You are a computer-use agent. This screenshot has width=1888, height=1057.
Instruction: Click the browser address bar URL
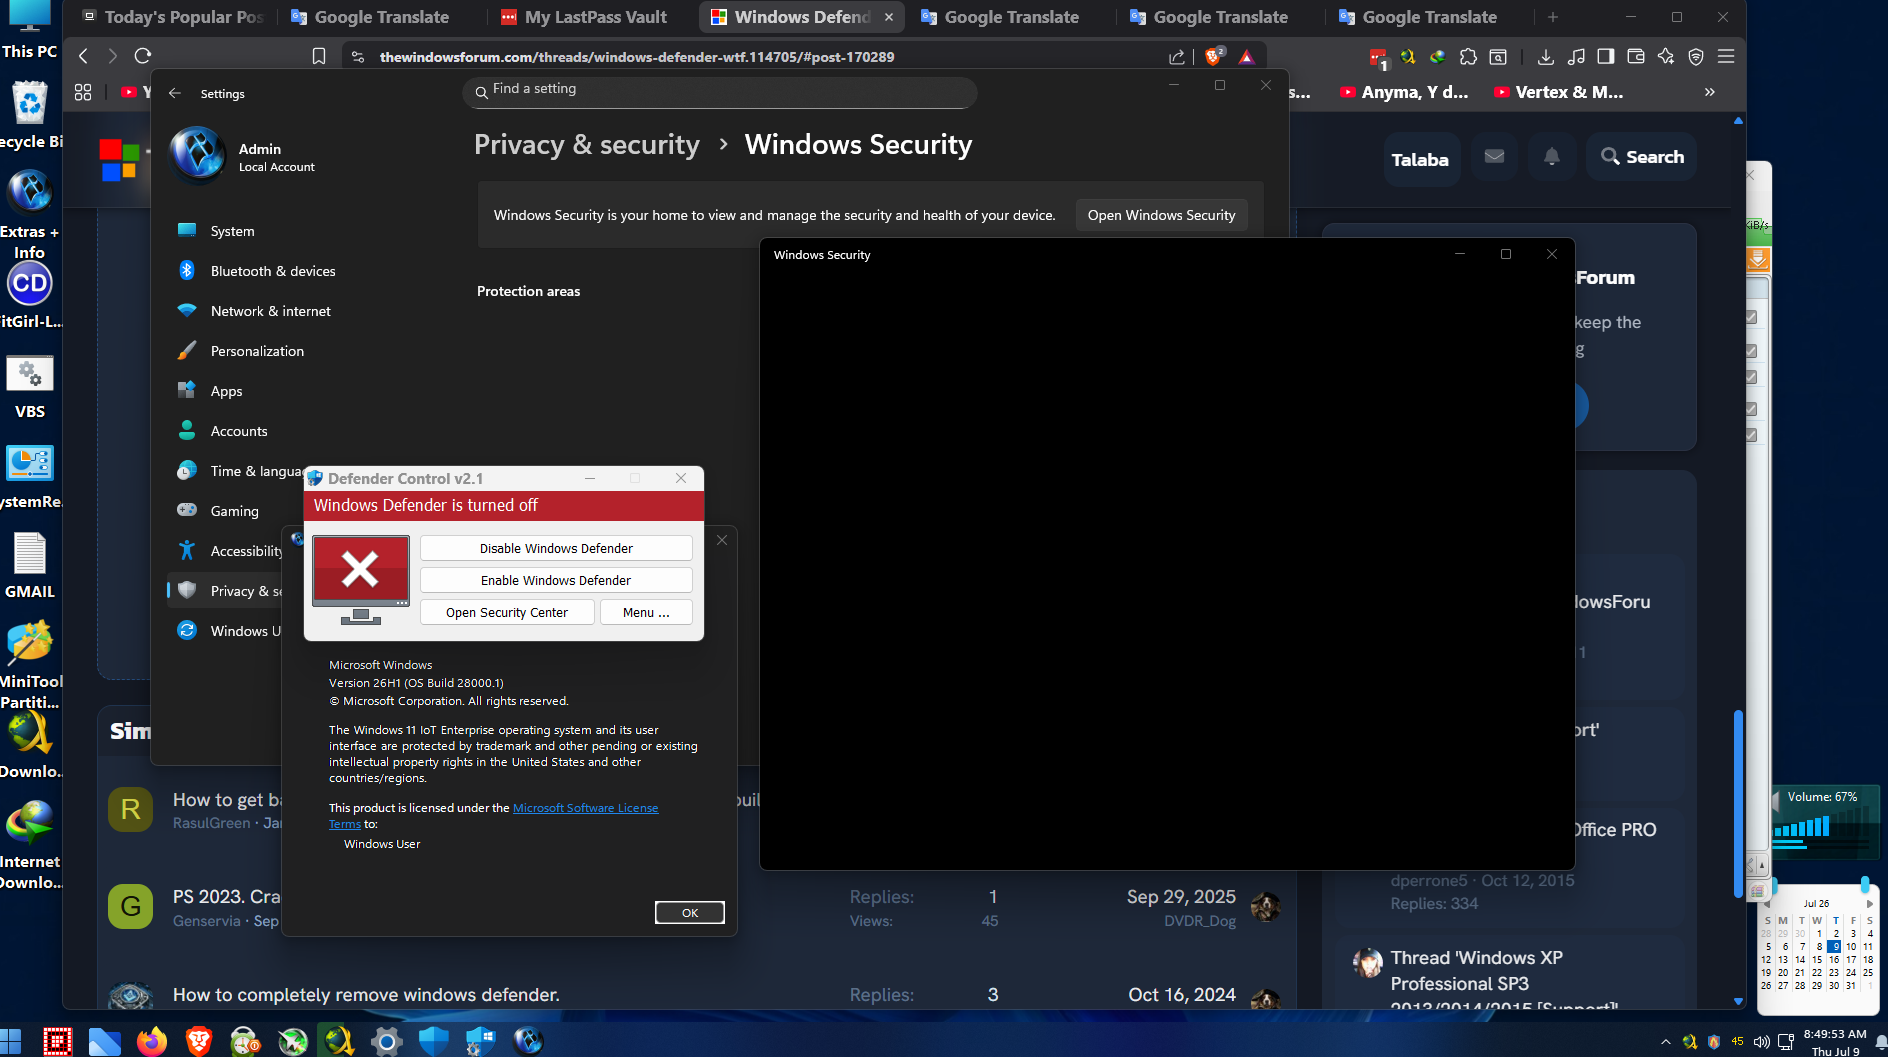[x=637, y=57]
